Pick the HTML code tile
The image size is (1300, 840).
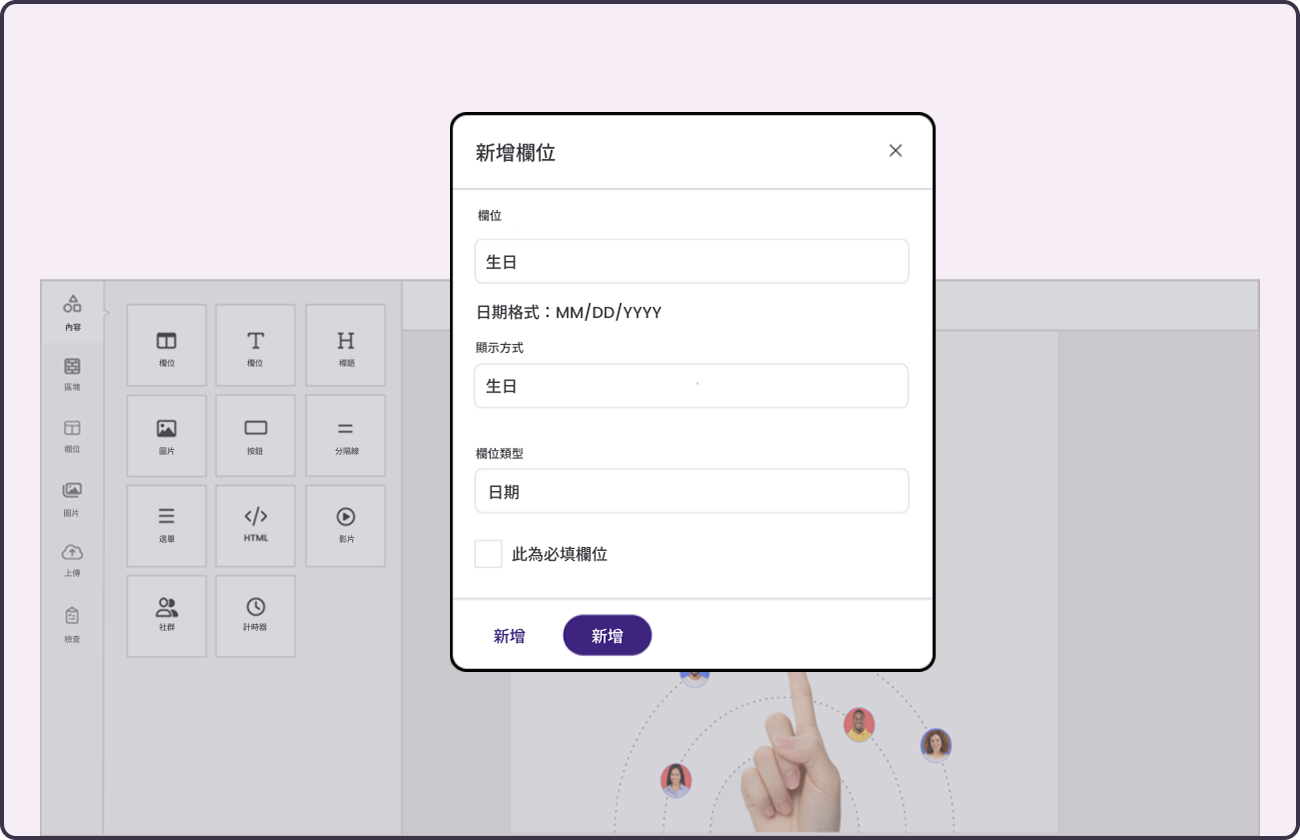[x=256, y=526]
